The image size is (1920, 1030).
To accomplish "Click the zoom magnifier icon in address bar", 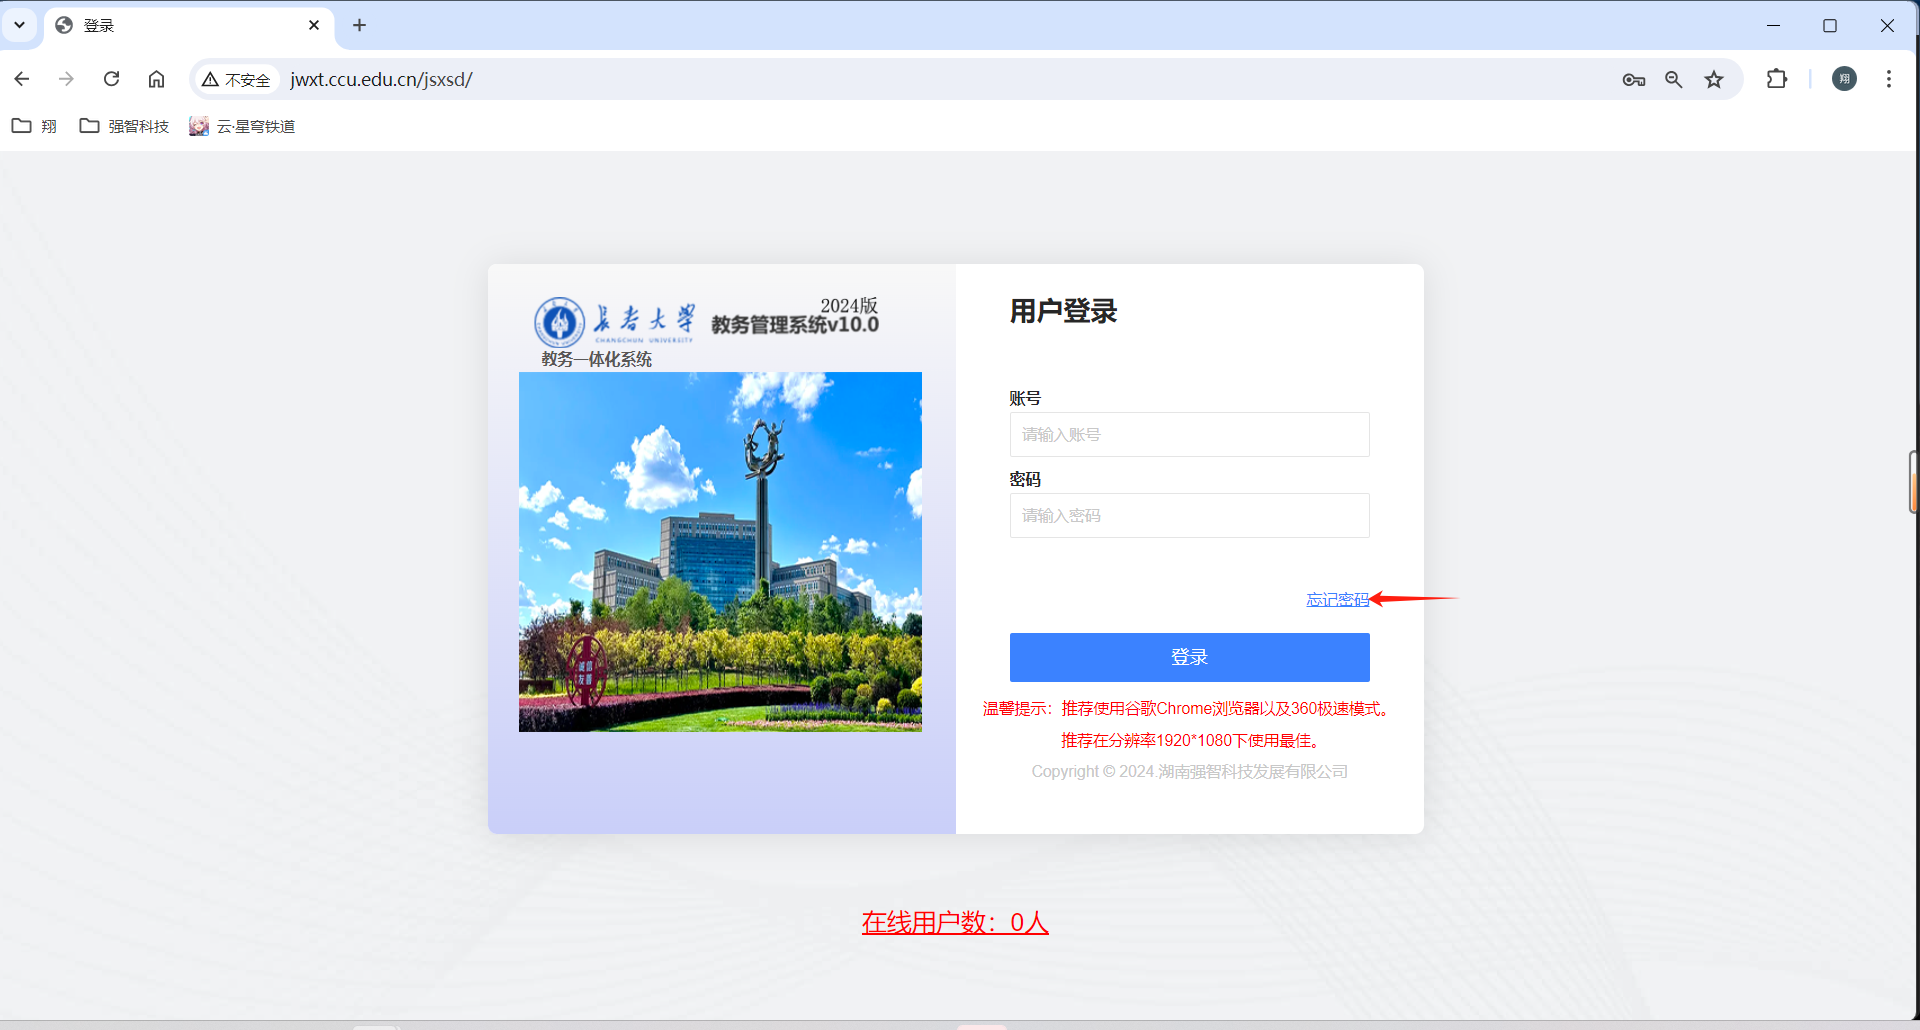I will click(1673, 80).
